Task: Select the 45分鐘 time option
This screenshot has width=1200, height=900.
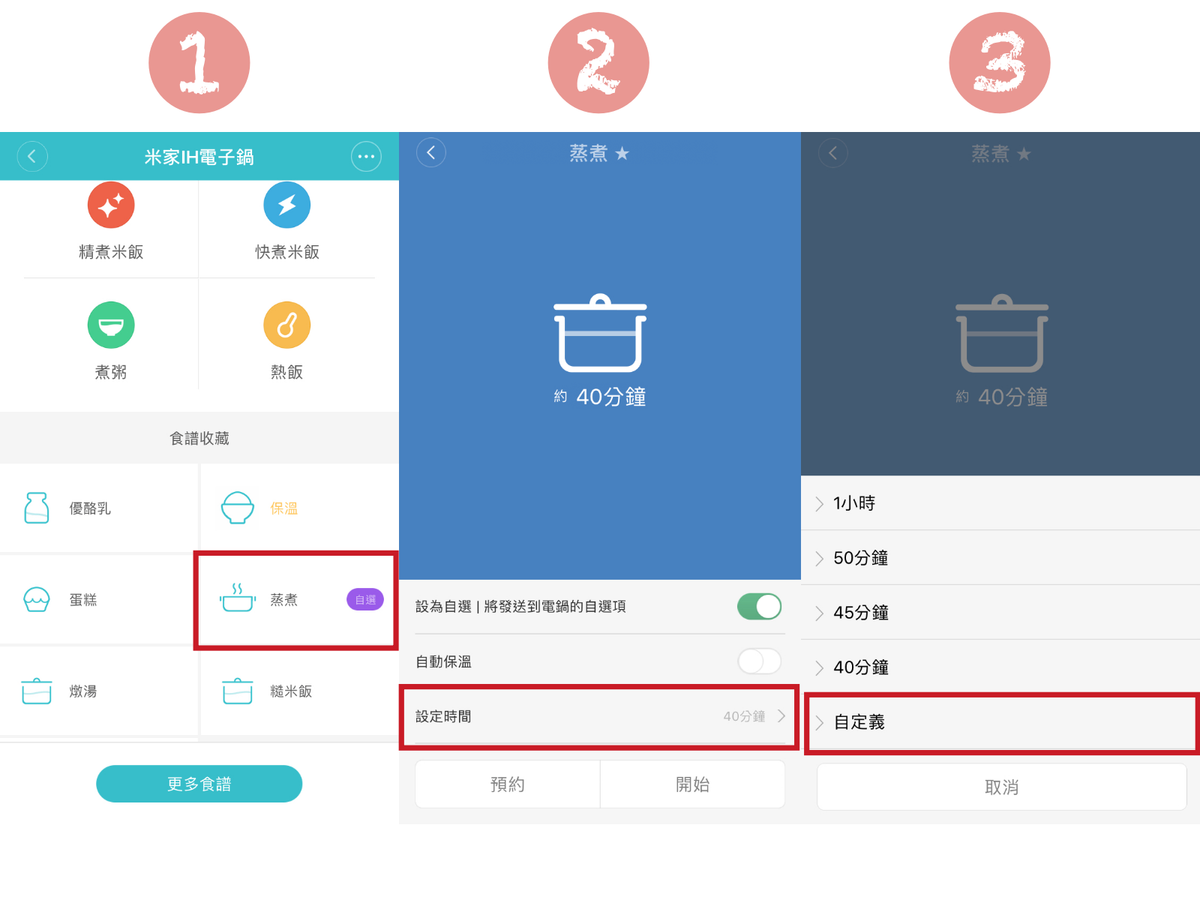Action: [1000, 613]
